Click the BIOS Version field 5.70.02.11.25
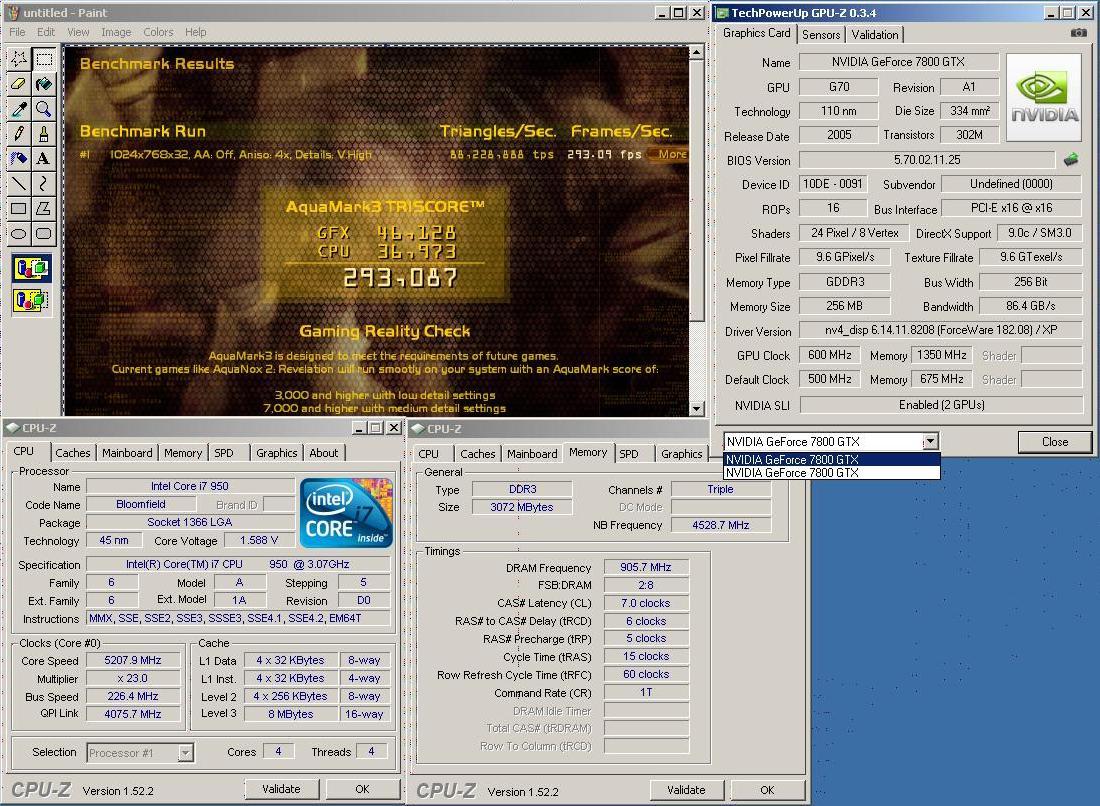This screenshot has width=1100, height=806. (x=927, y=160)
